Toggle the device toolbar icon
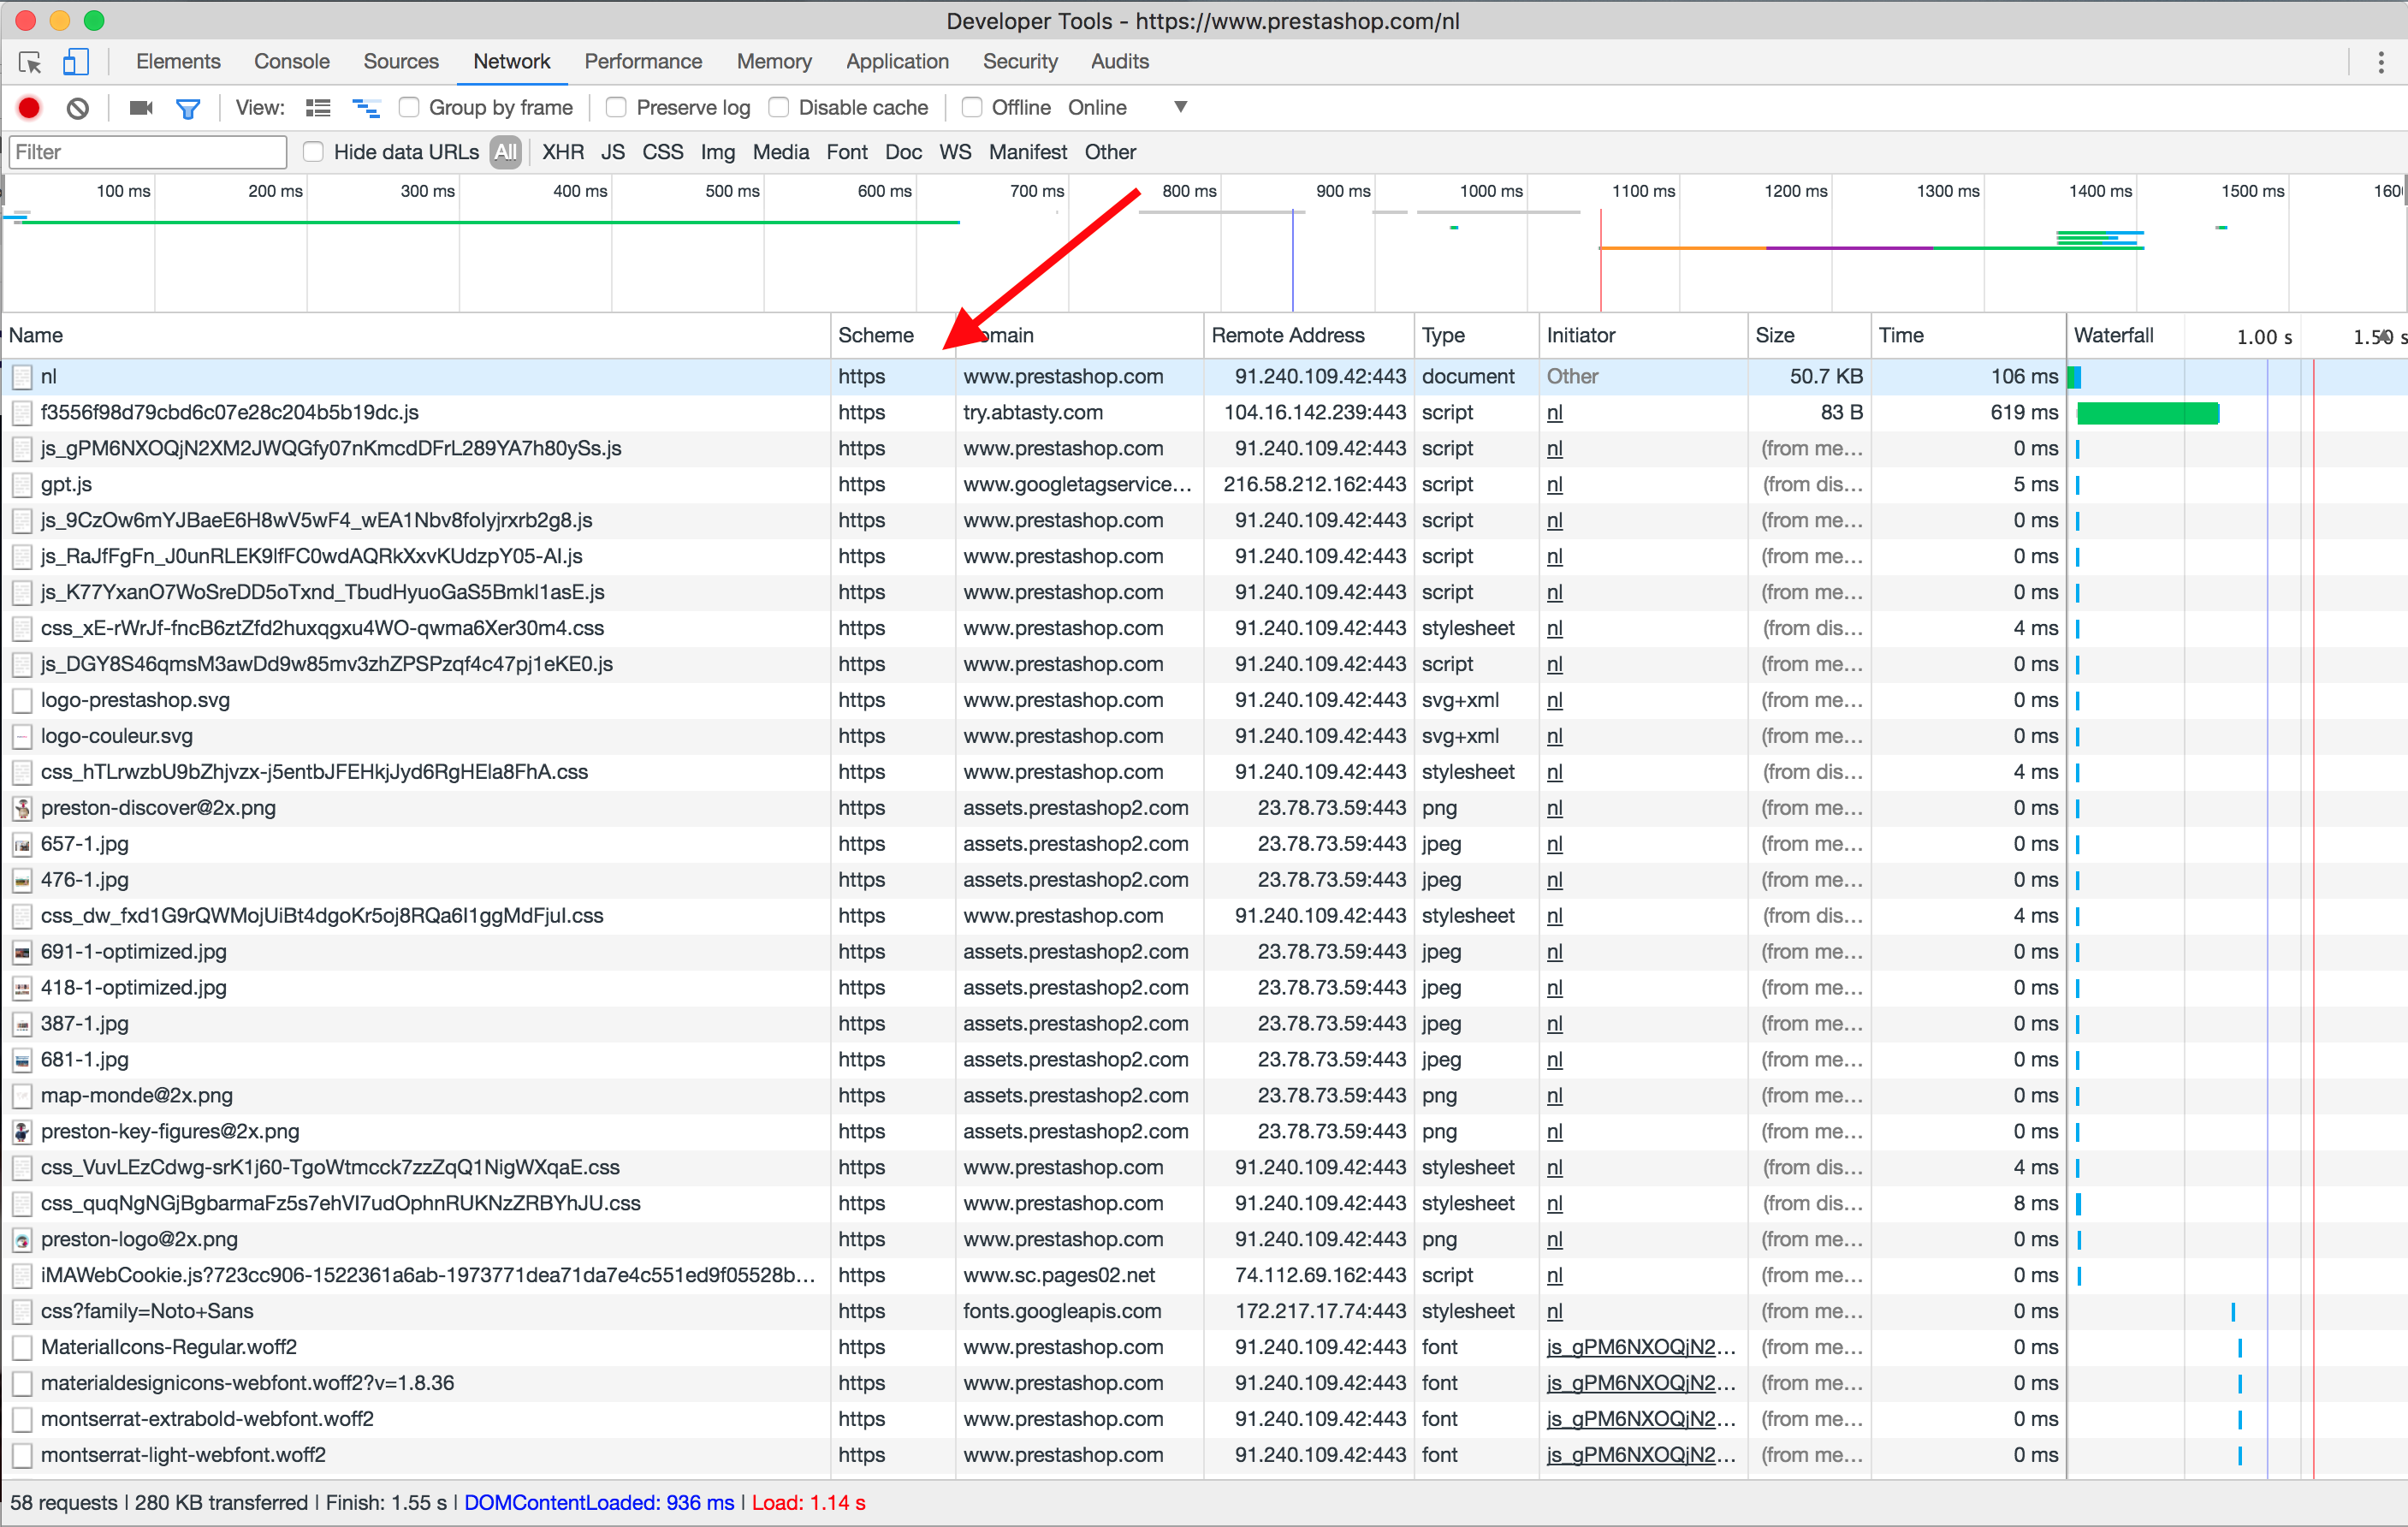 tap(76, 62)
